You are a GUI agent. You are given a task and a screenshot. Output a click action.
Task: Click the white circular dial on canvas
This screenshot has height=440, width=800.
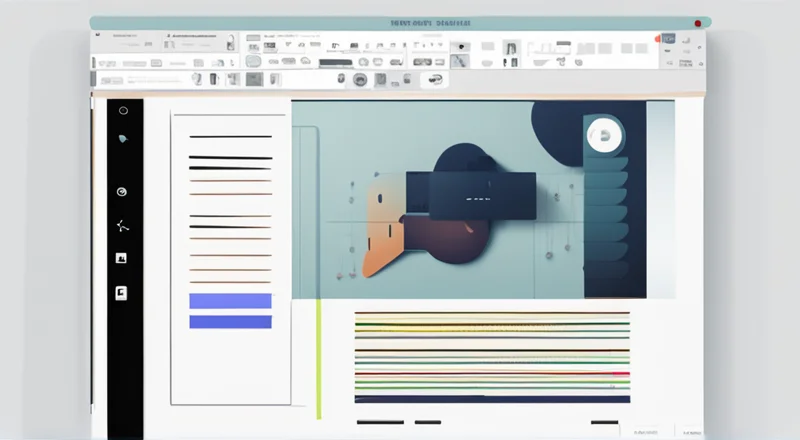604,136
